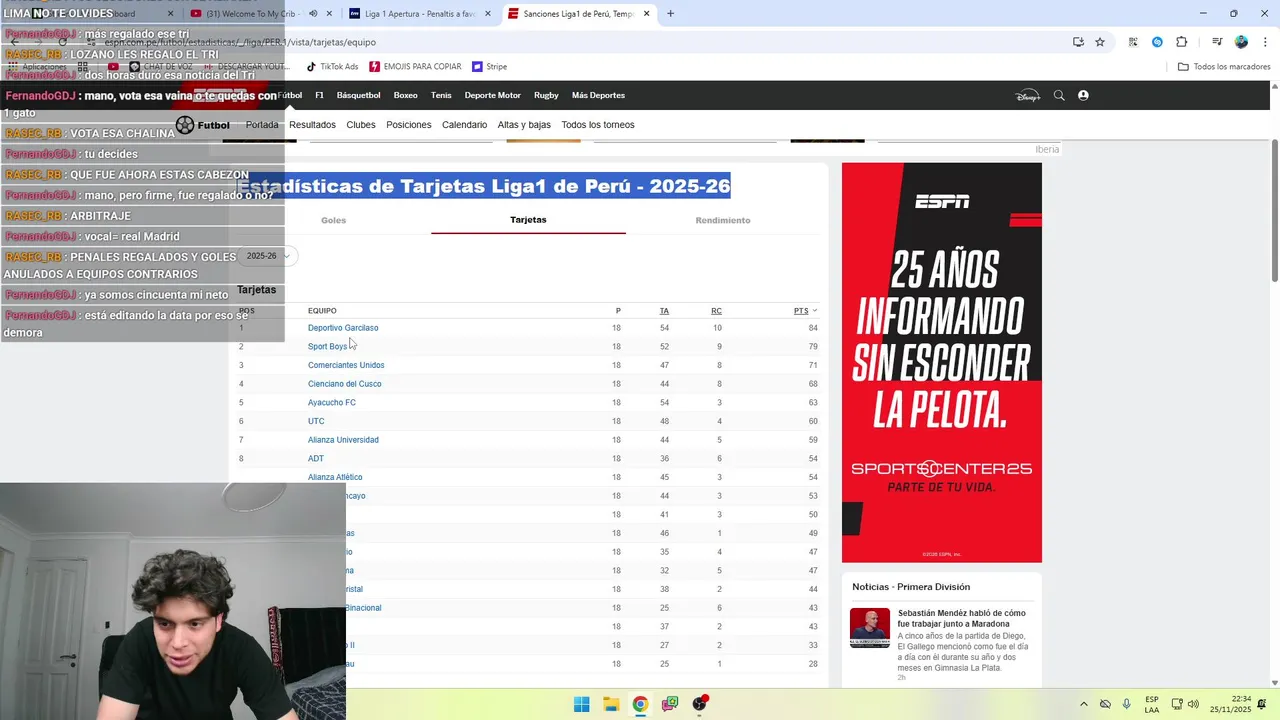Go to Calendario in the Futbol submenu
This screenshot has width=1280, height=720.
click(464, 125)
